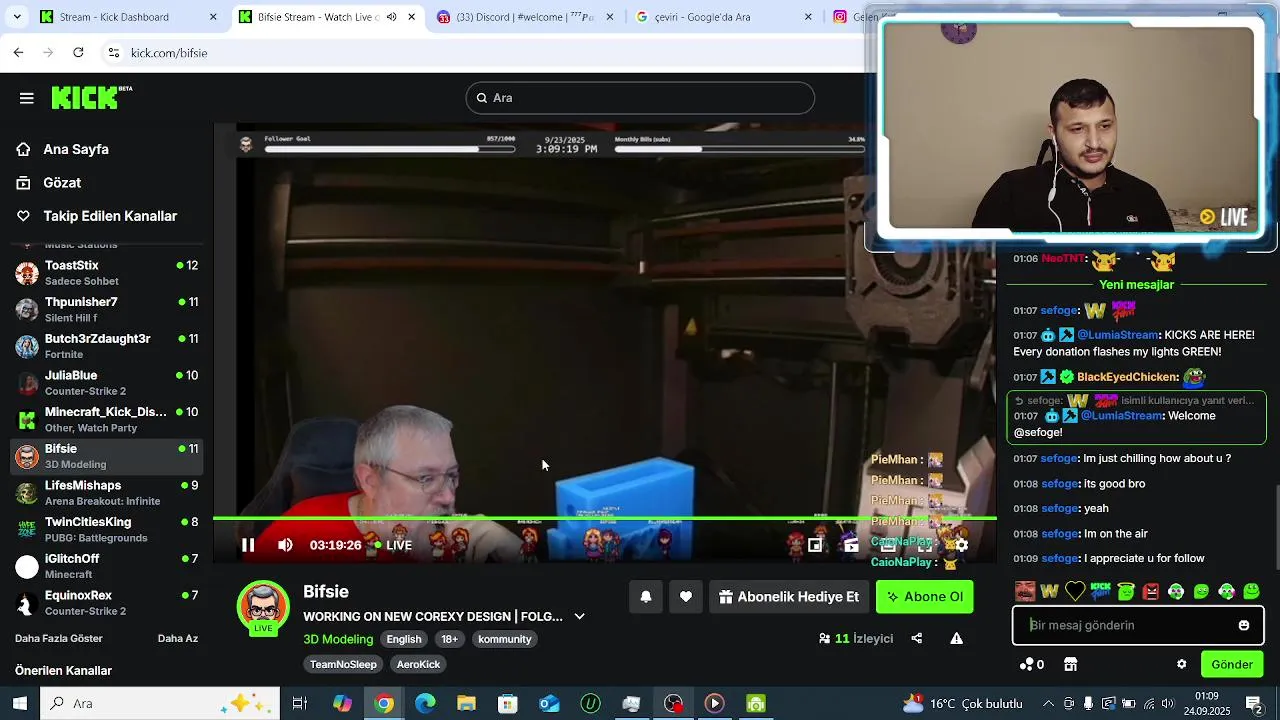Open JuliaBlue channel in sidebar
This screenshot has width=1280, height=720.
point(106,383)
